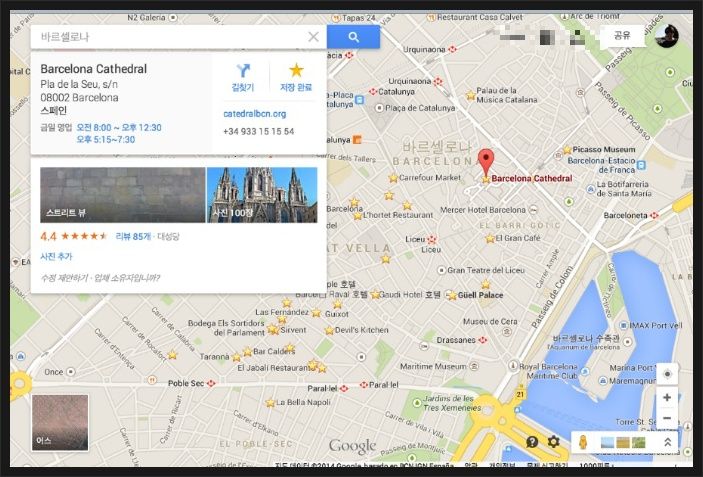Click the Liceu metro station icon
The width and height of the screenshot is (703, 477).
click(x=432, y=239)
